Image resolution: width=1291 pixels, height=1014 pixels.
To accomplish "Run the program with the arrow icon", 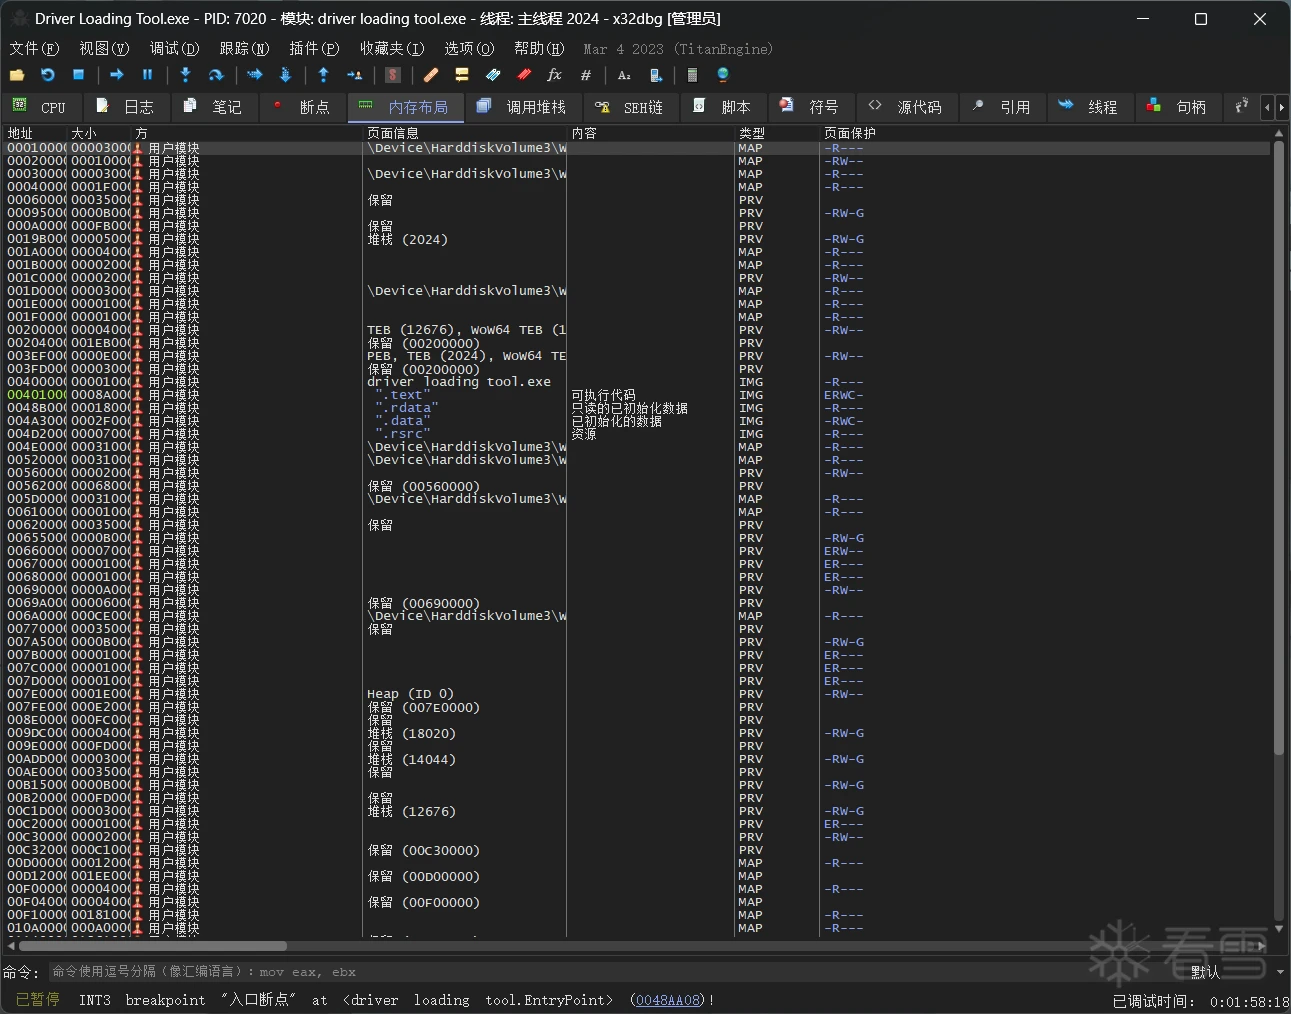I will tap(117, 75).
